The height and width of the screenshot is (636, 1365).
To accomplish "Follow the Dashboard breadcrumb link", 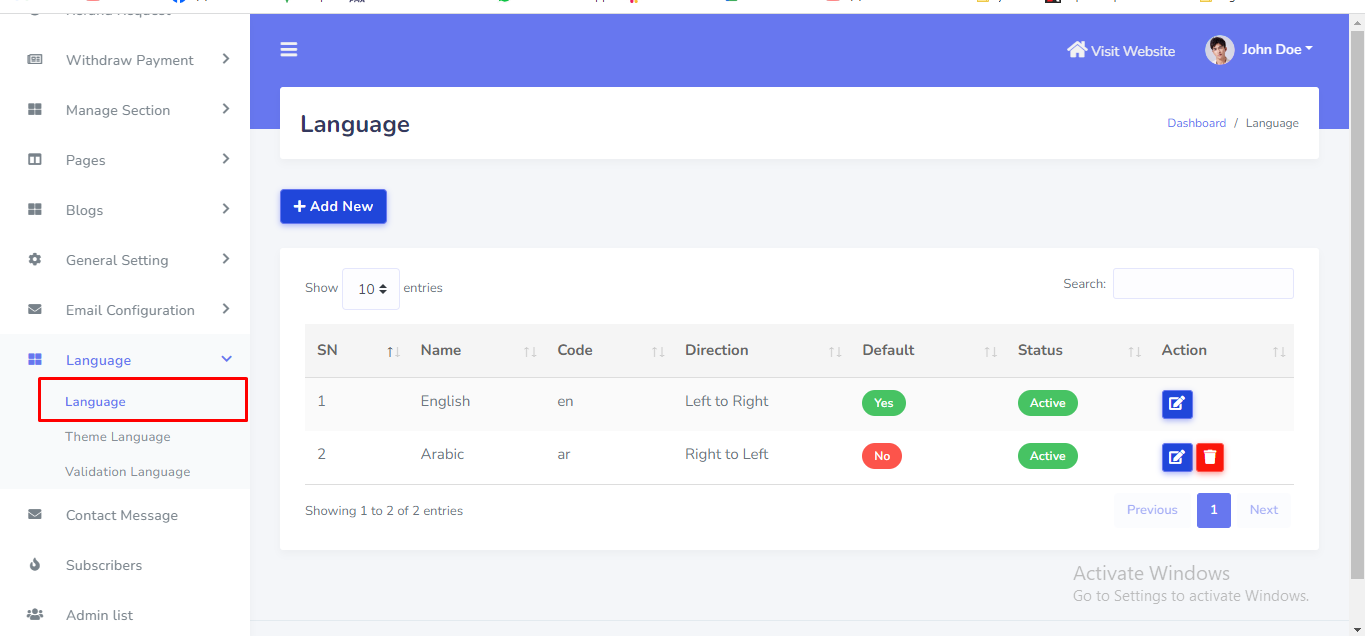I will [1196, 123].
